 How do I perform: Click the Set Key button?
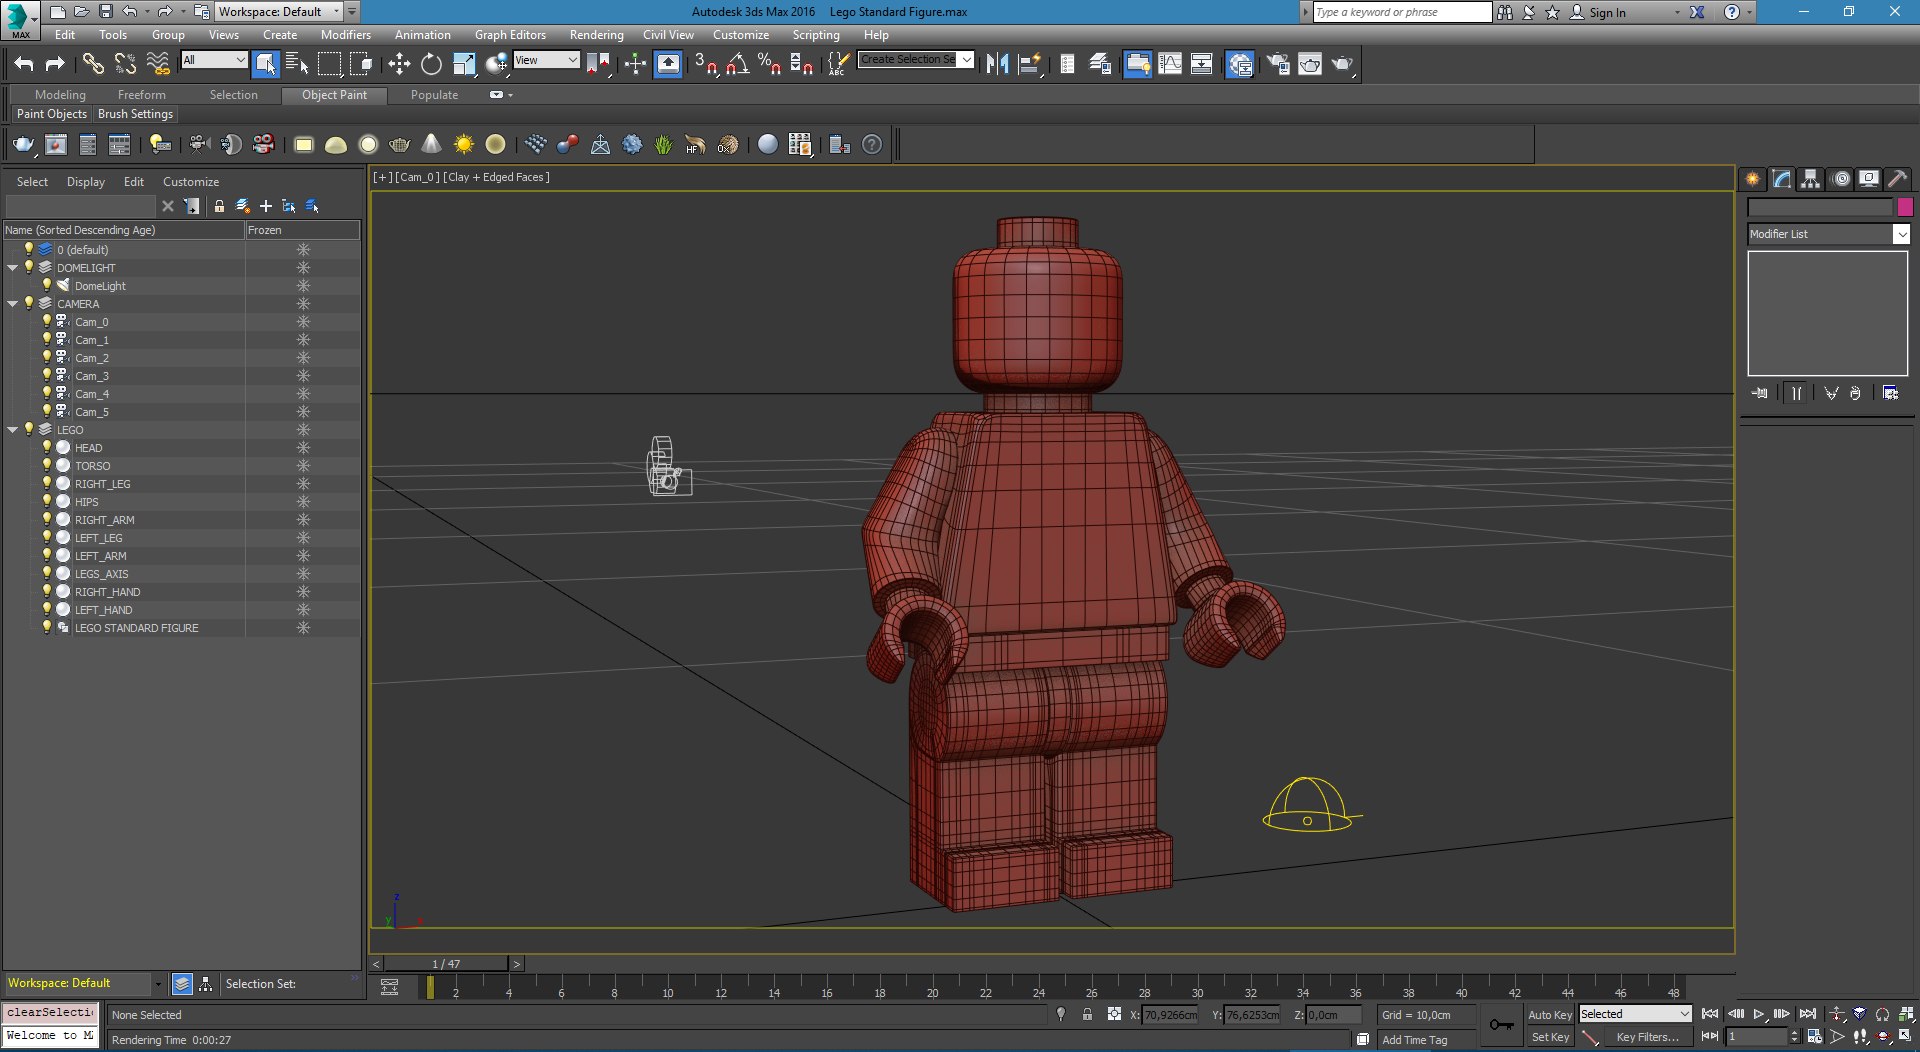point(1550,1037)
